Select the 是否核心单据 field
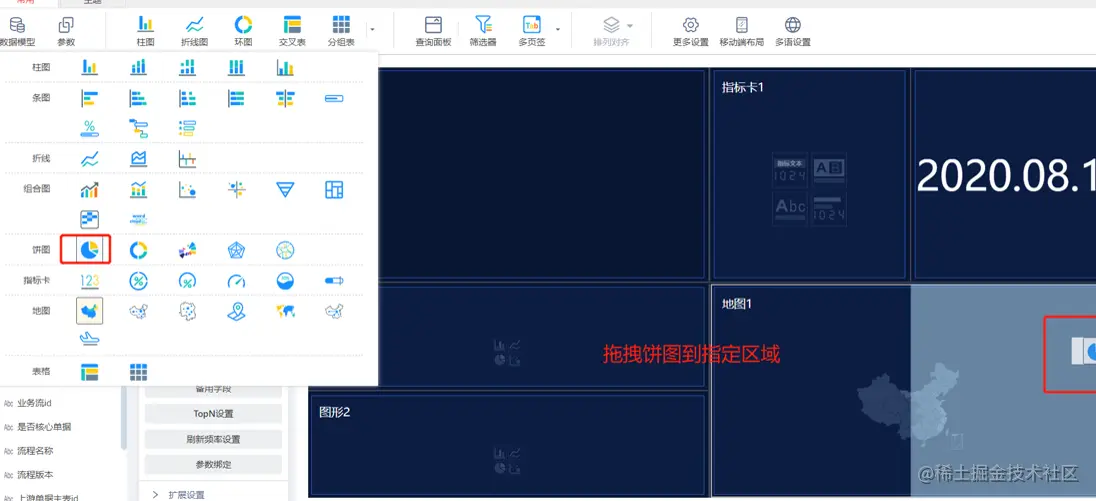This screenshot has width=1096, height=501. [44, 427]
